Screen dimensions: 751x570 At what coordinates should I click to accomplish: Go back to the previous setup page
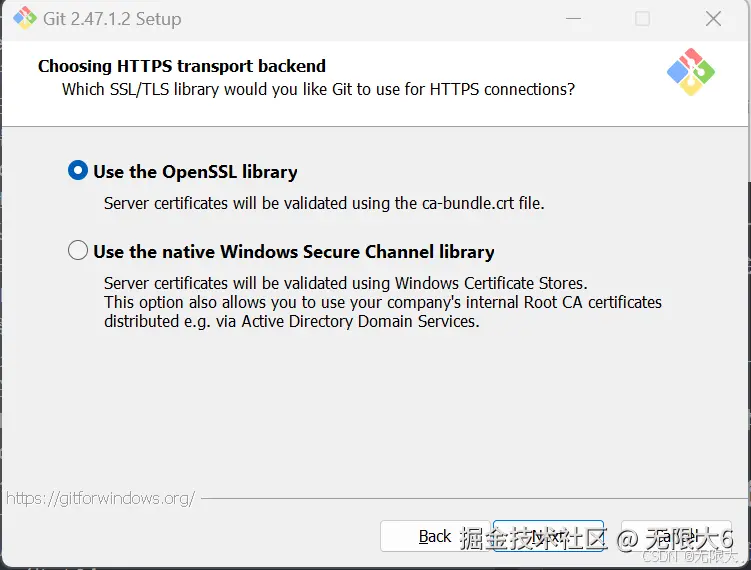pos(435,536)
